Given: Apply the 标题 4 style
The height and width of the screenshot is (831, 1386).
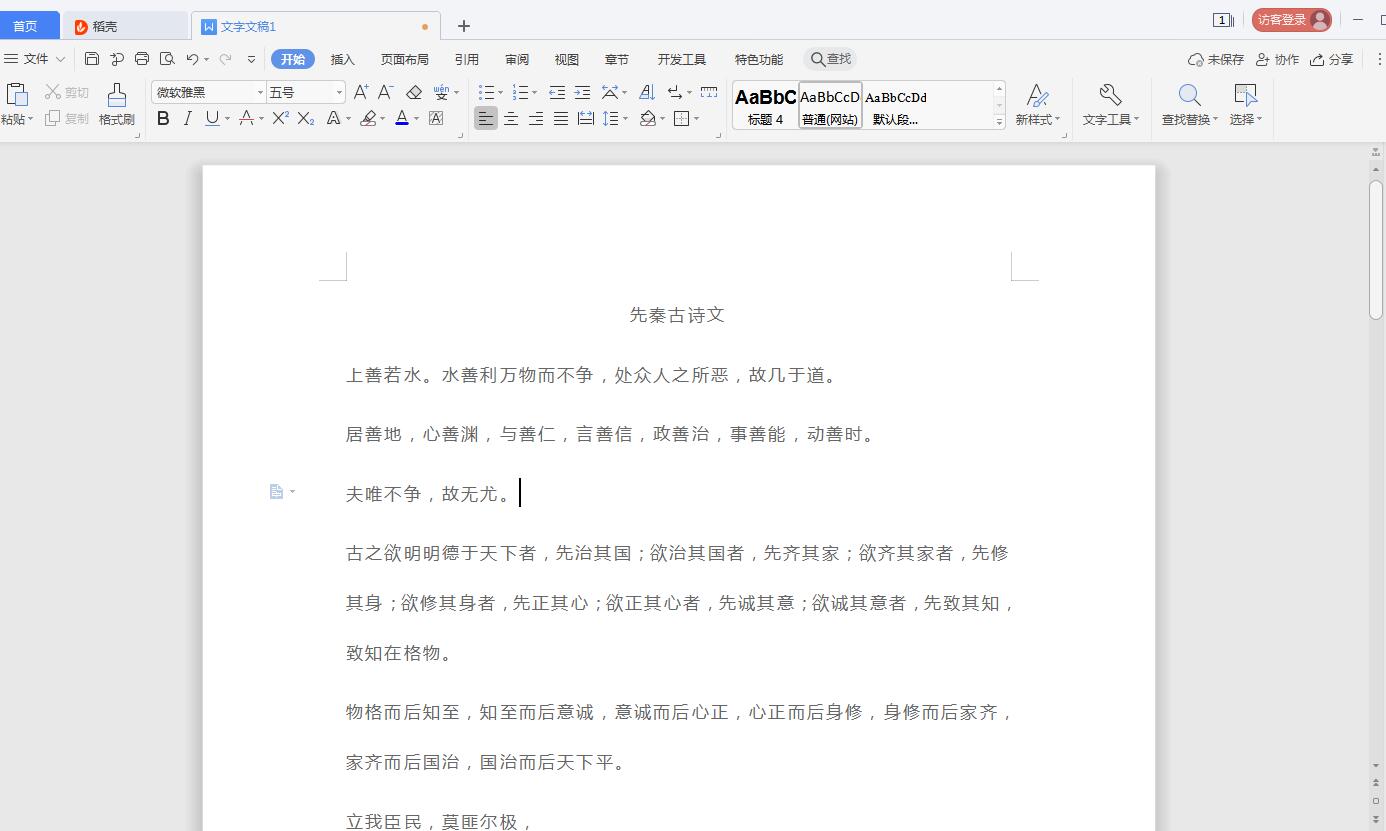Looking at the screenshot, I should click(764, 105).
